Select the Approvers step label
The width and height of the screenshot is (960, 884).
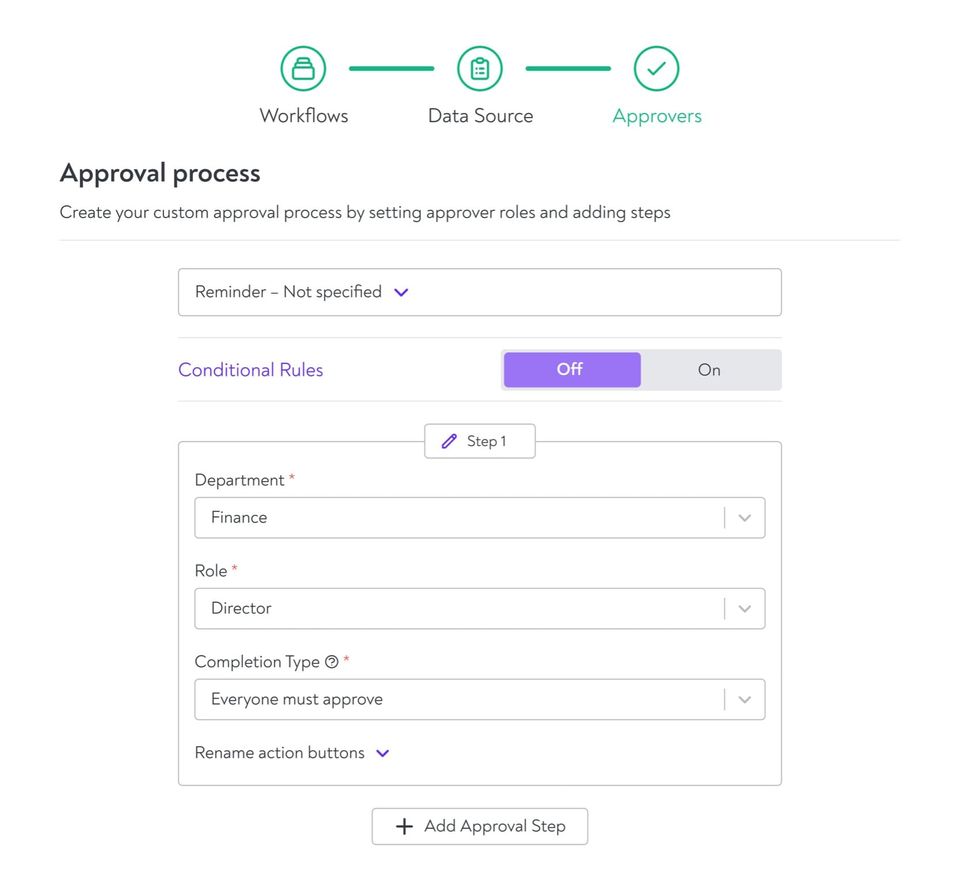[x=657, y=116]
